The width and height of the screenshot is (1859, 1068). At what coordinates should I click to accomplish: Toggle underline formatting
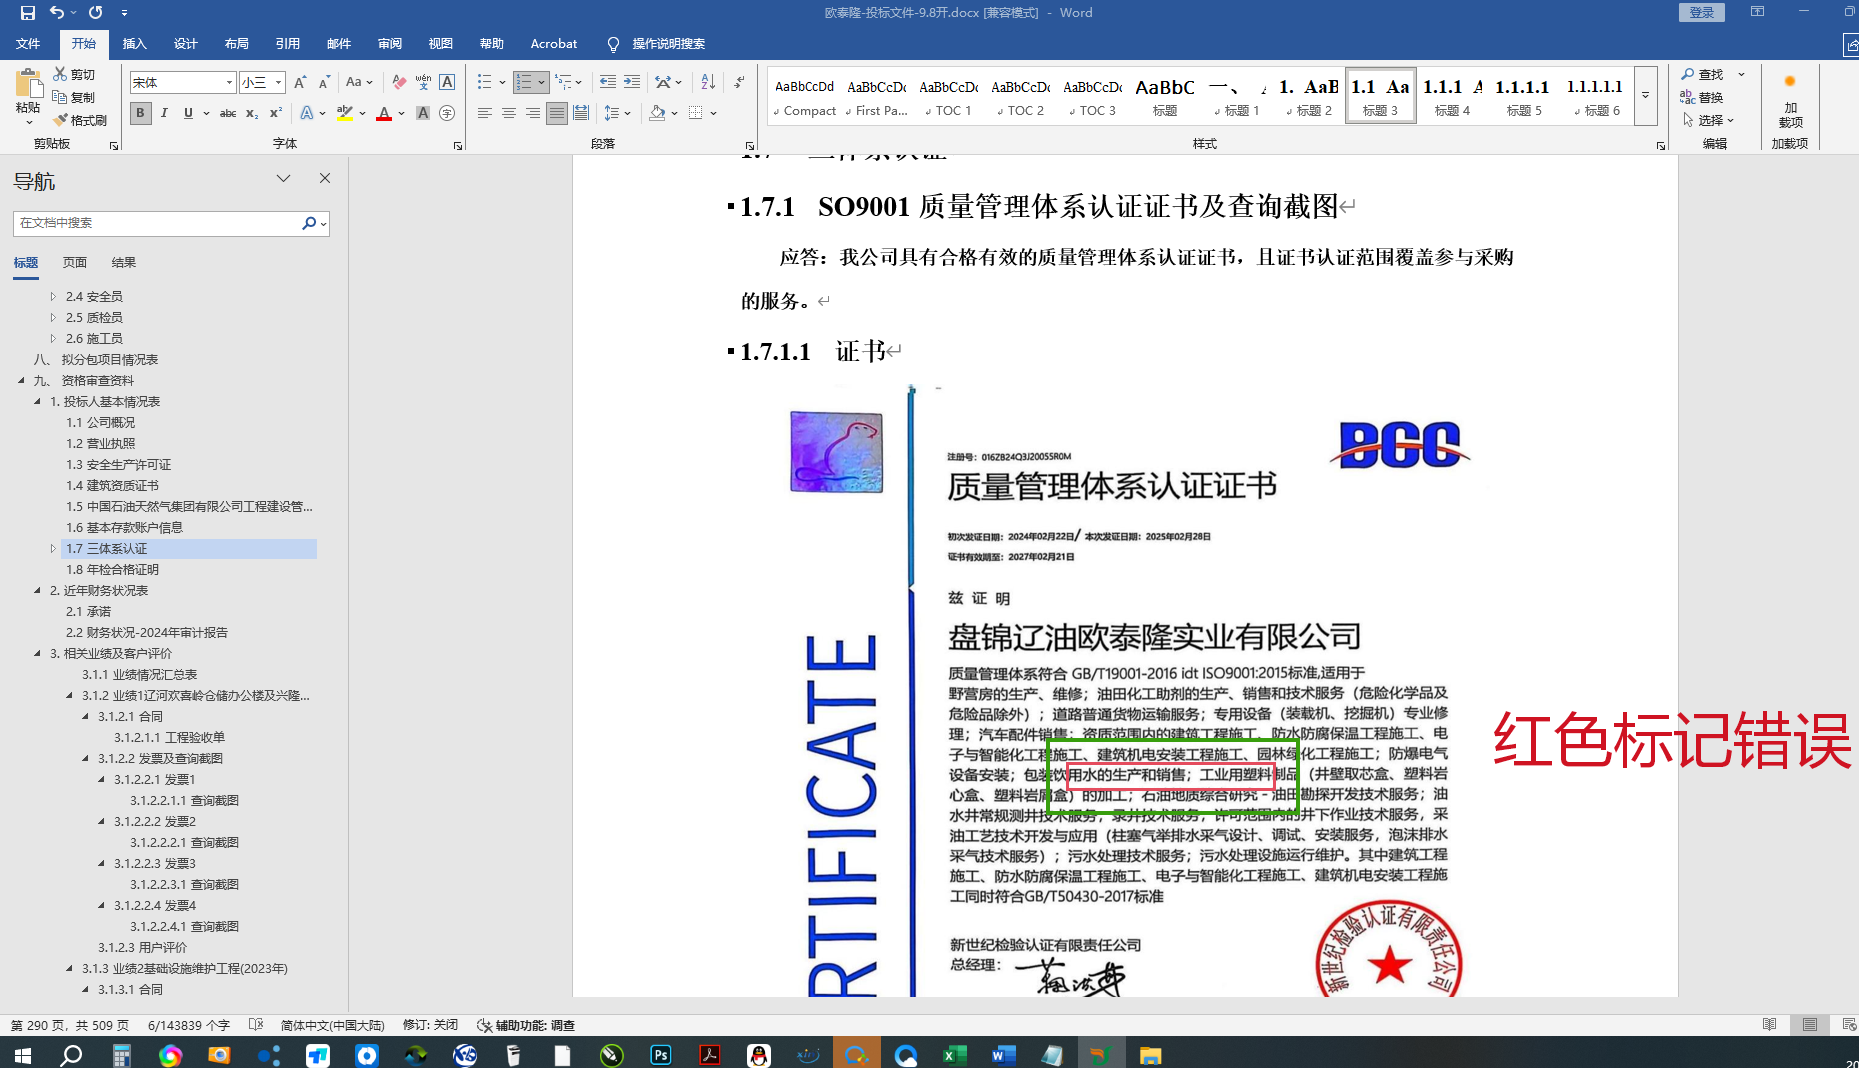(188, 113)
